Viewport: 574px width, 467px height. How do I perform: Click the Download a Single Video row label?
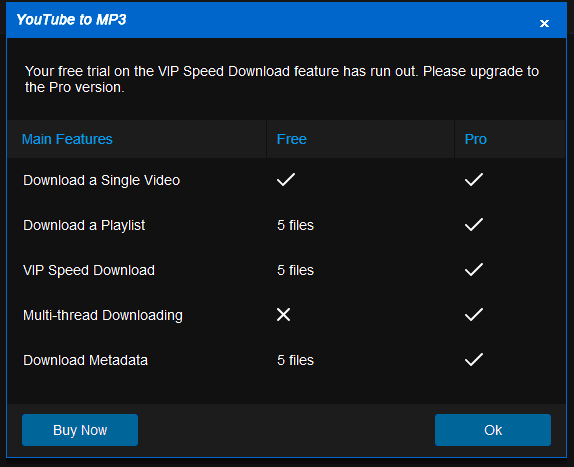pos(101,180)
